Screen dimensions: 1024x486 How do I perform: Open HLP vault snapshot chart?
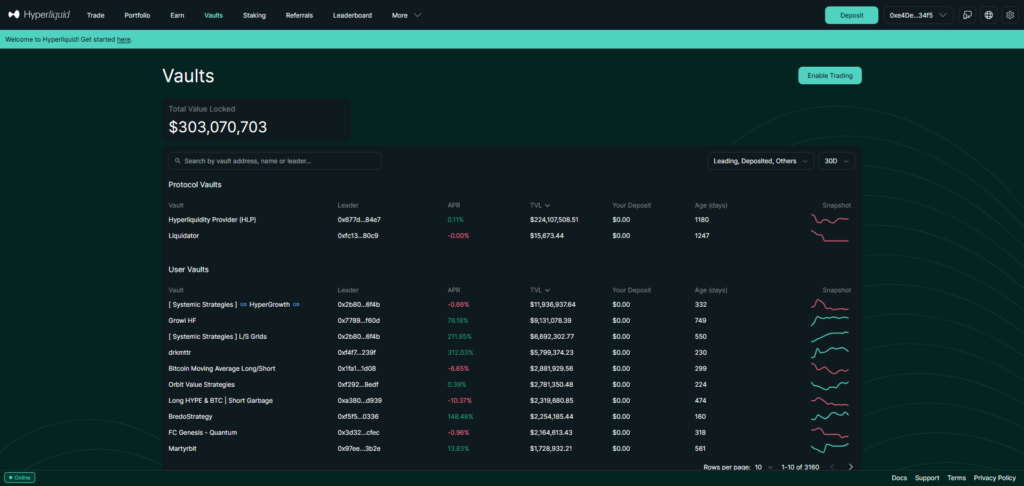click(830, 219)
